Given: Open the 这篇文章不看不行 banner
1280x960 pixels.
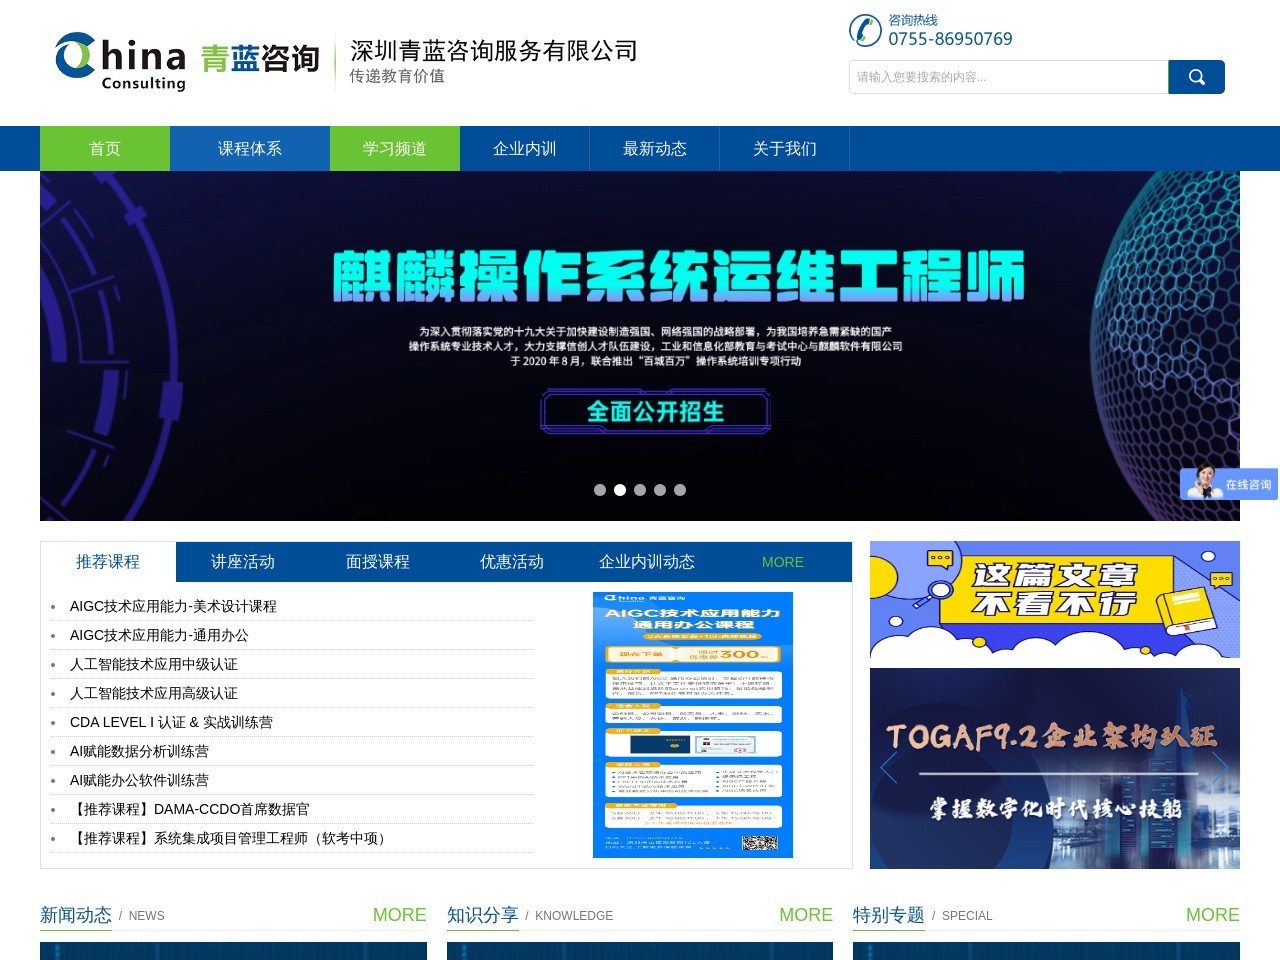Looking at the screenshot, I should tap(1054, 599).
